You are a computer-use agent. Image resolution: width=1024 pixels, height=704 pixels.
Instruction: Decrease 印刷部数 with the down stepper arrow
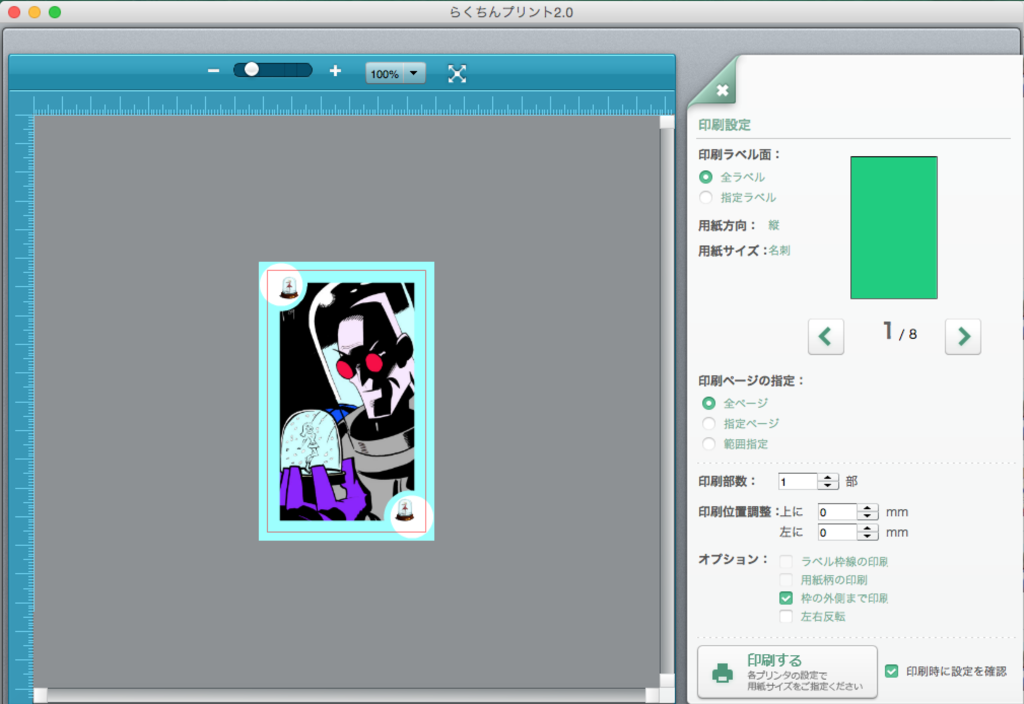[827, 486]
